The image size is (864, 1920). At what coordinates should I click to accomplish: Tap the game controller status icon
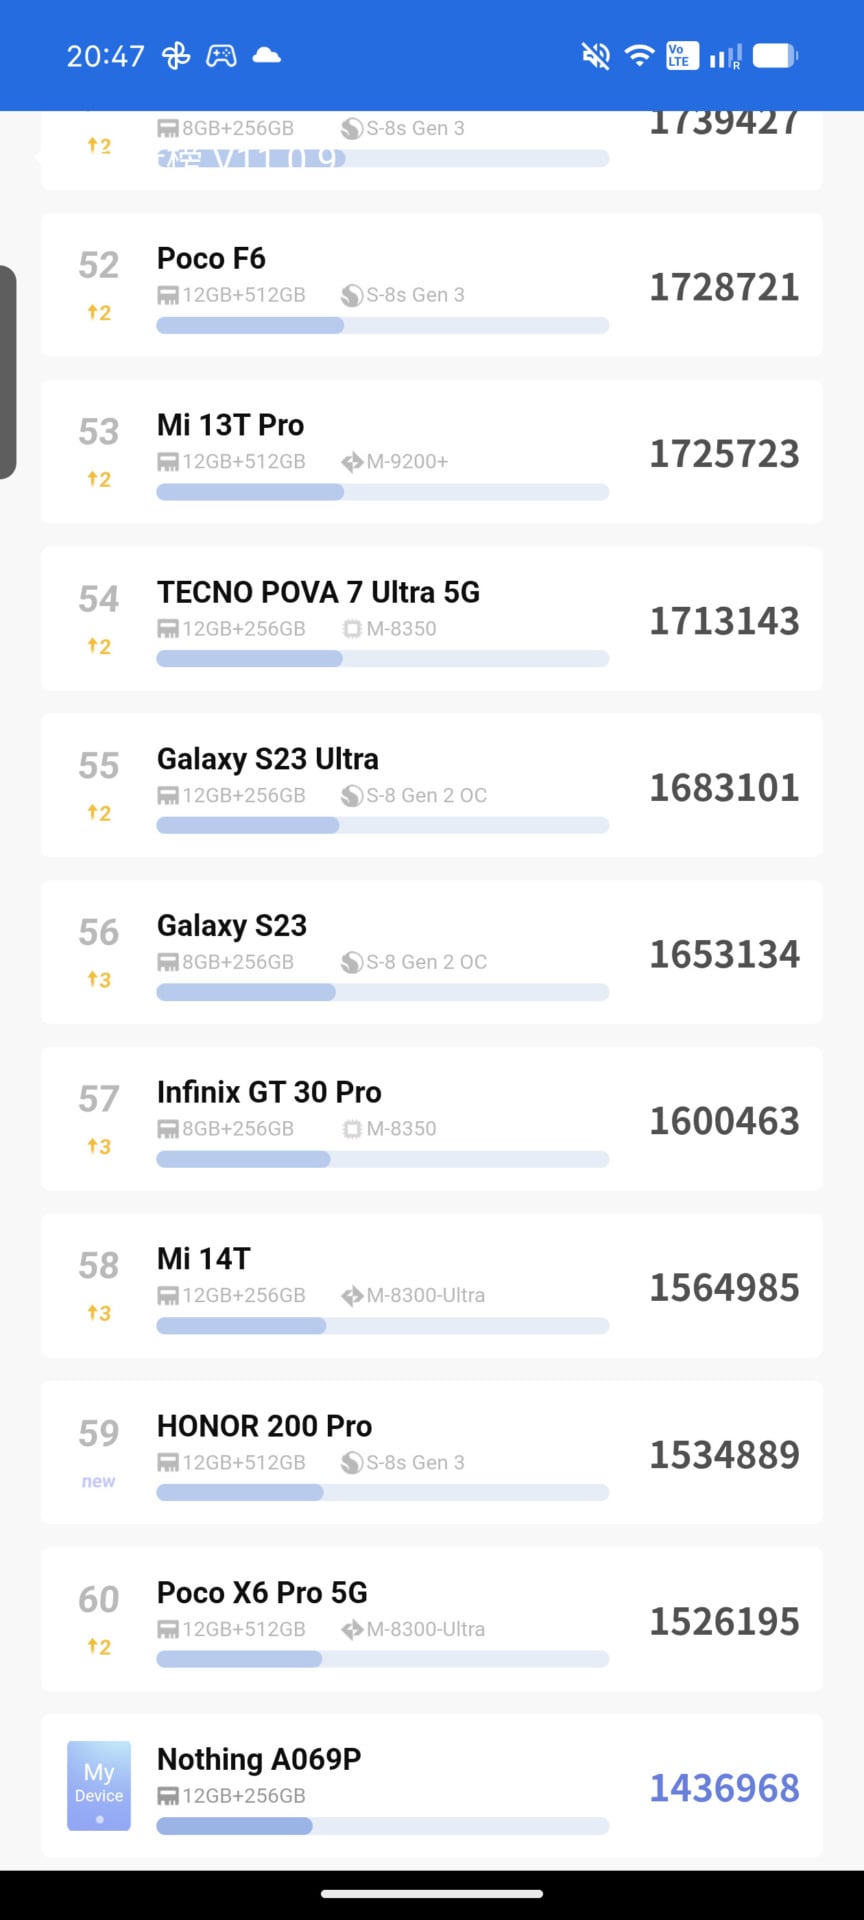[x=221, y=56]
